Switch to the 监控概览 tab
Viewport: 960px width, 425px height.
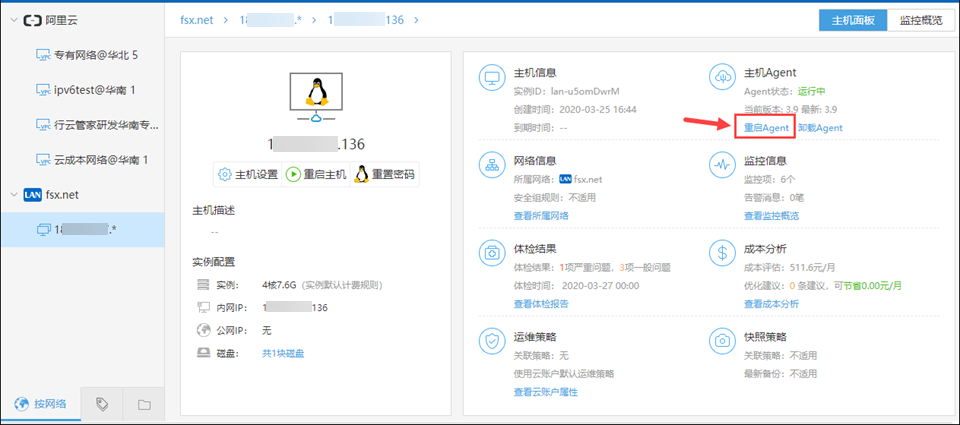pyautogui.click(x=921, y=20)
